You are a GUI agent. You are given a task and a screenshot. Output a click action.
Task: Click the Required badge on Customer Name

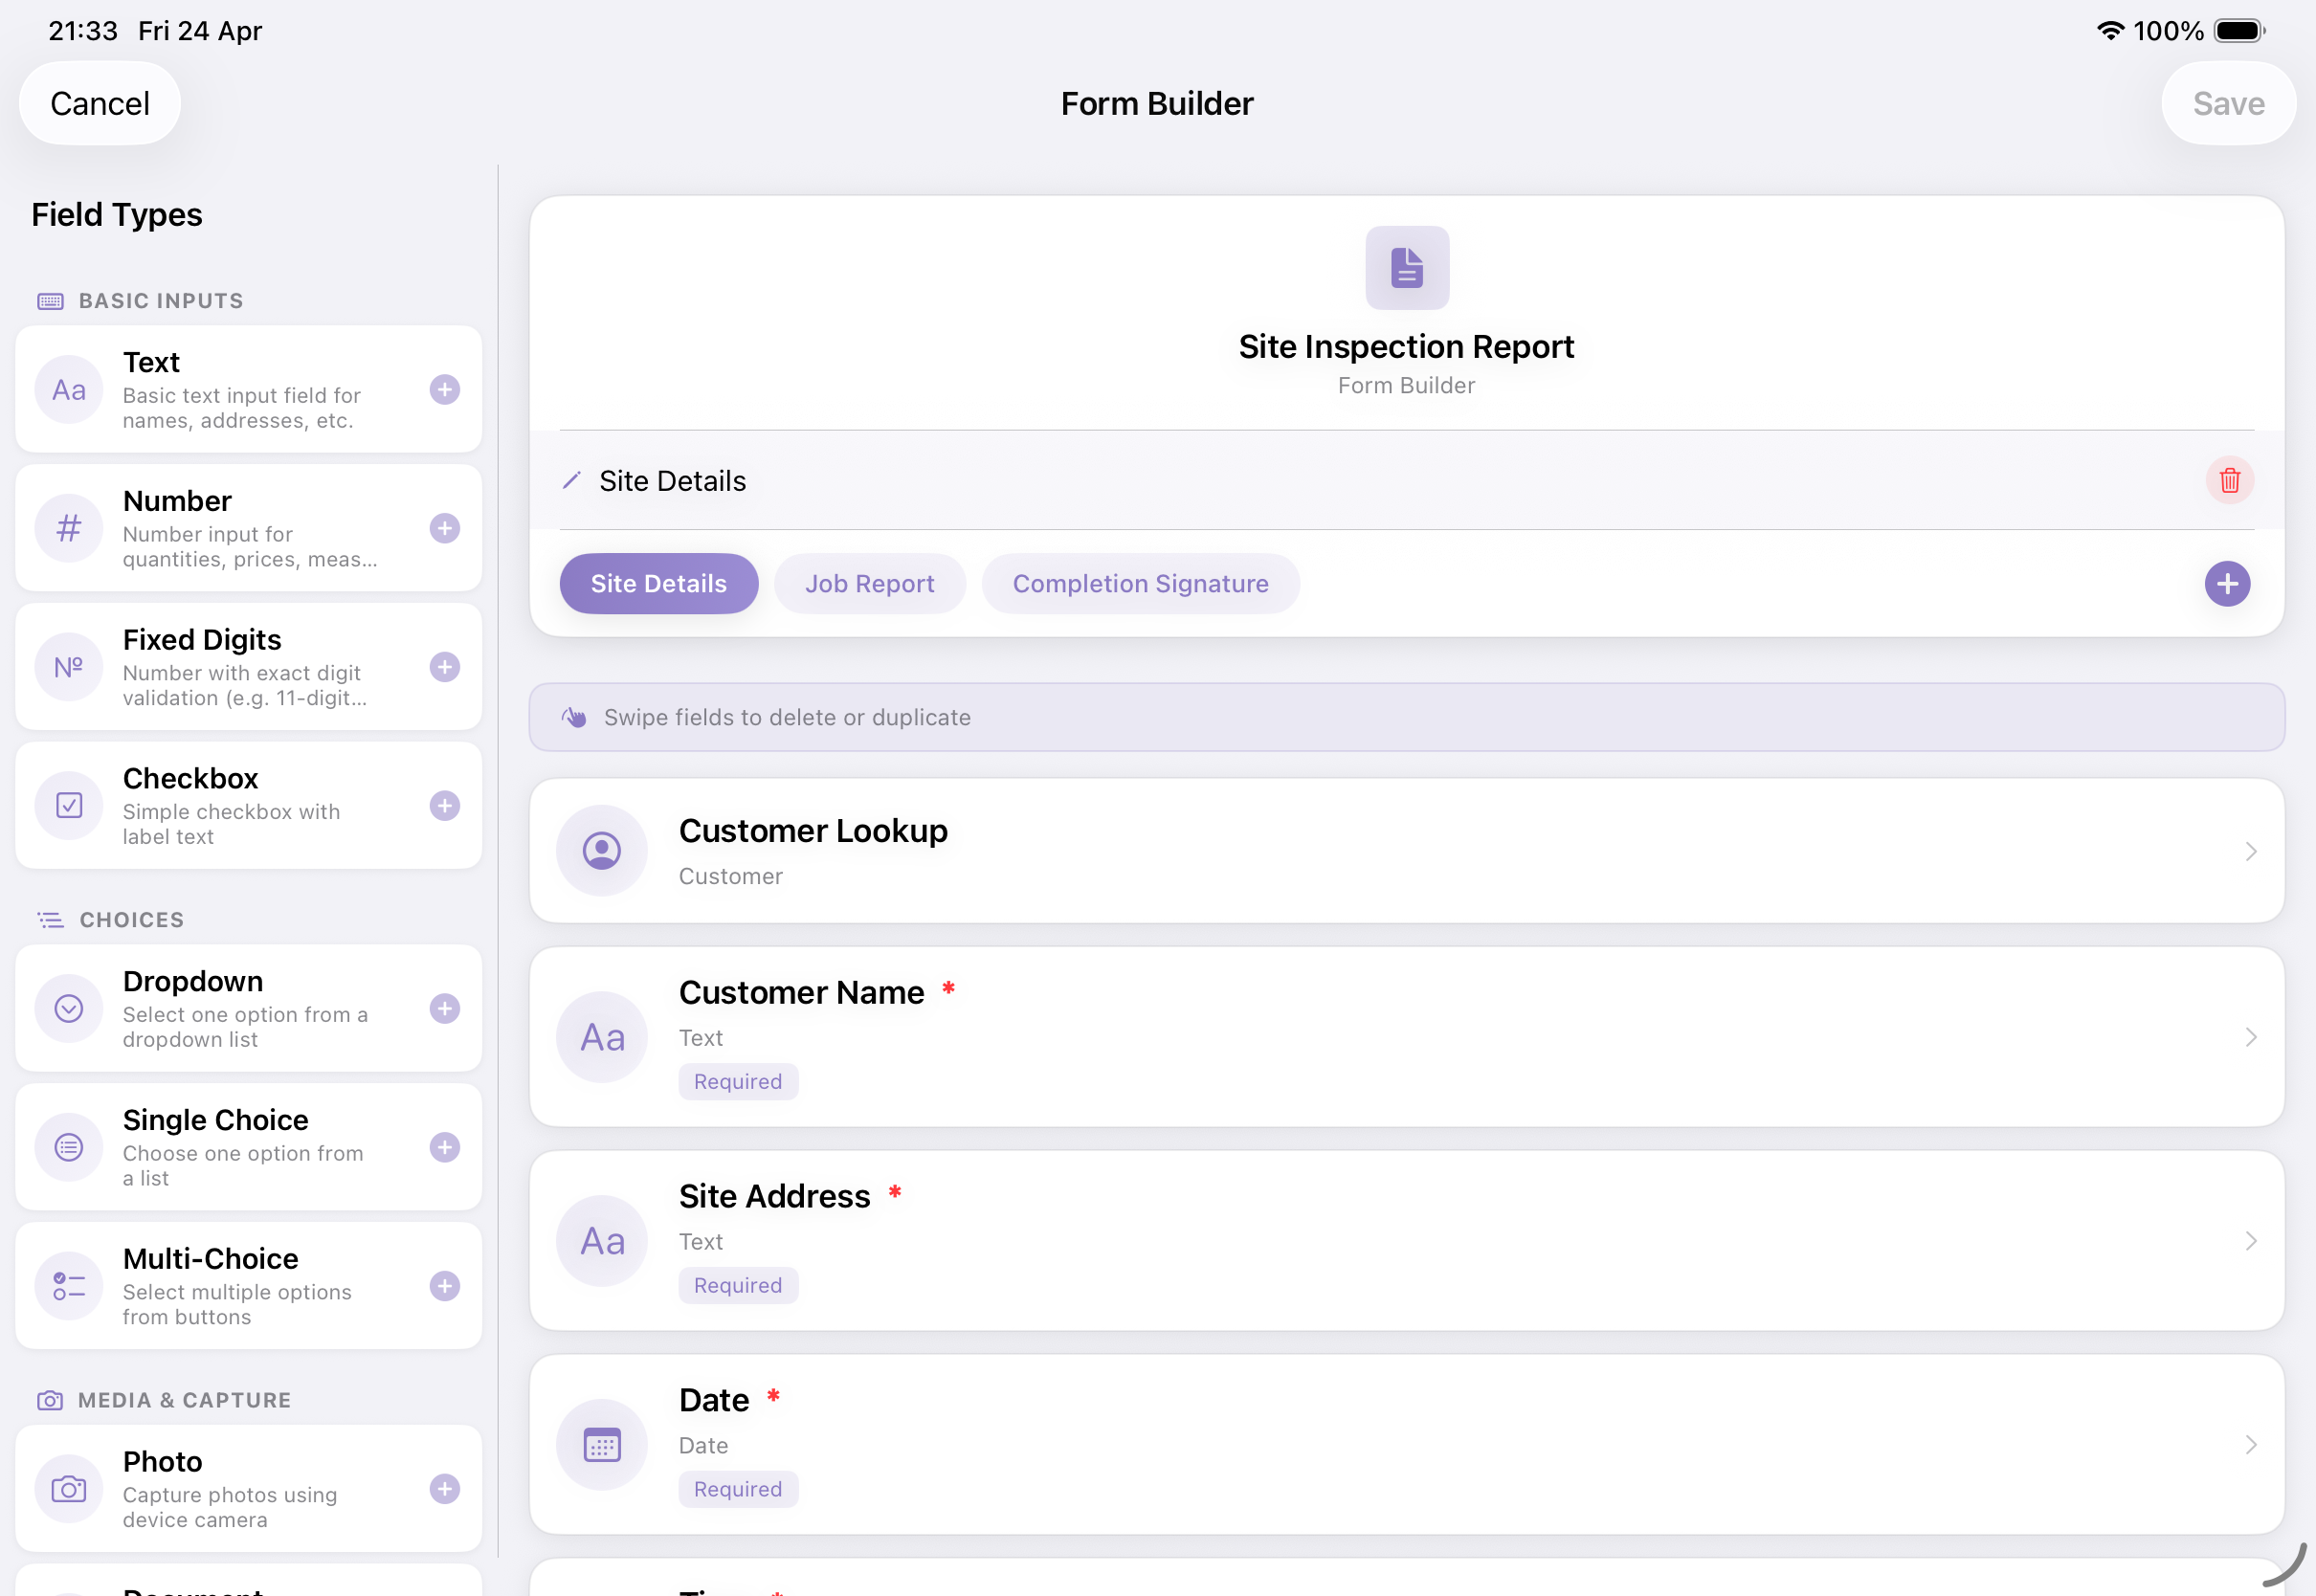pyautogui.click(x=738, y=1082)
